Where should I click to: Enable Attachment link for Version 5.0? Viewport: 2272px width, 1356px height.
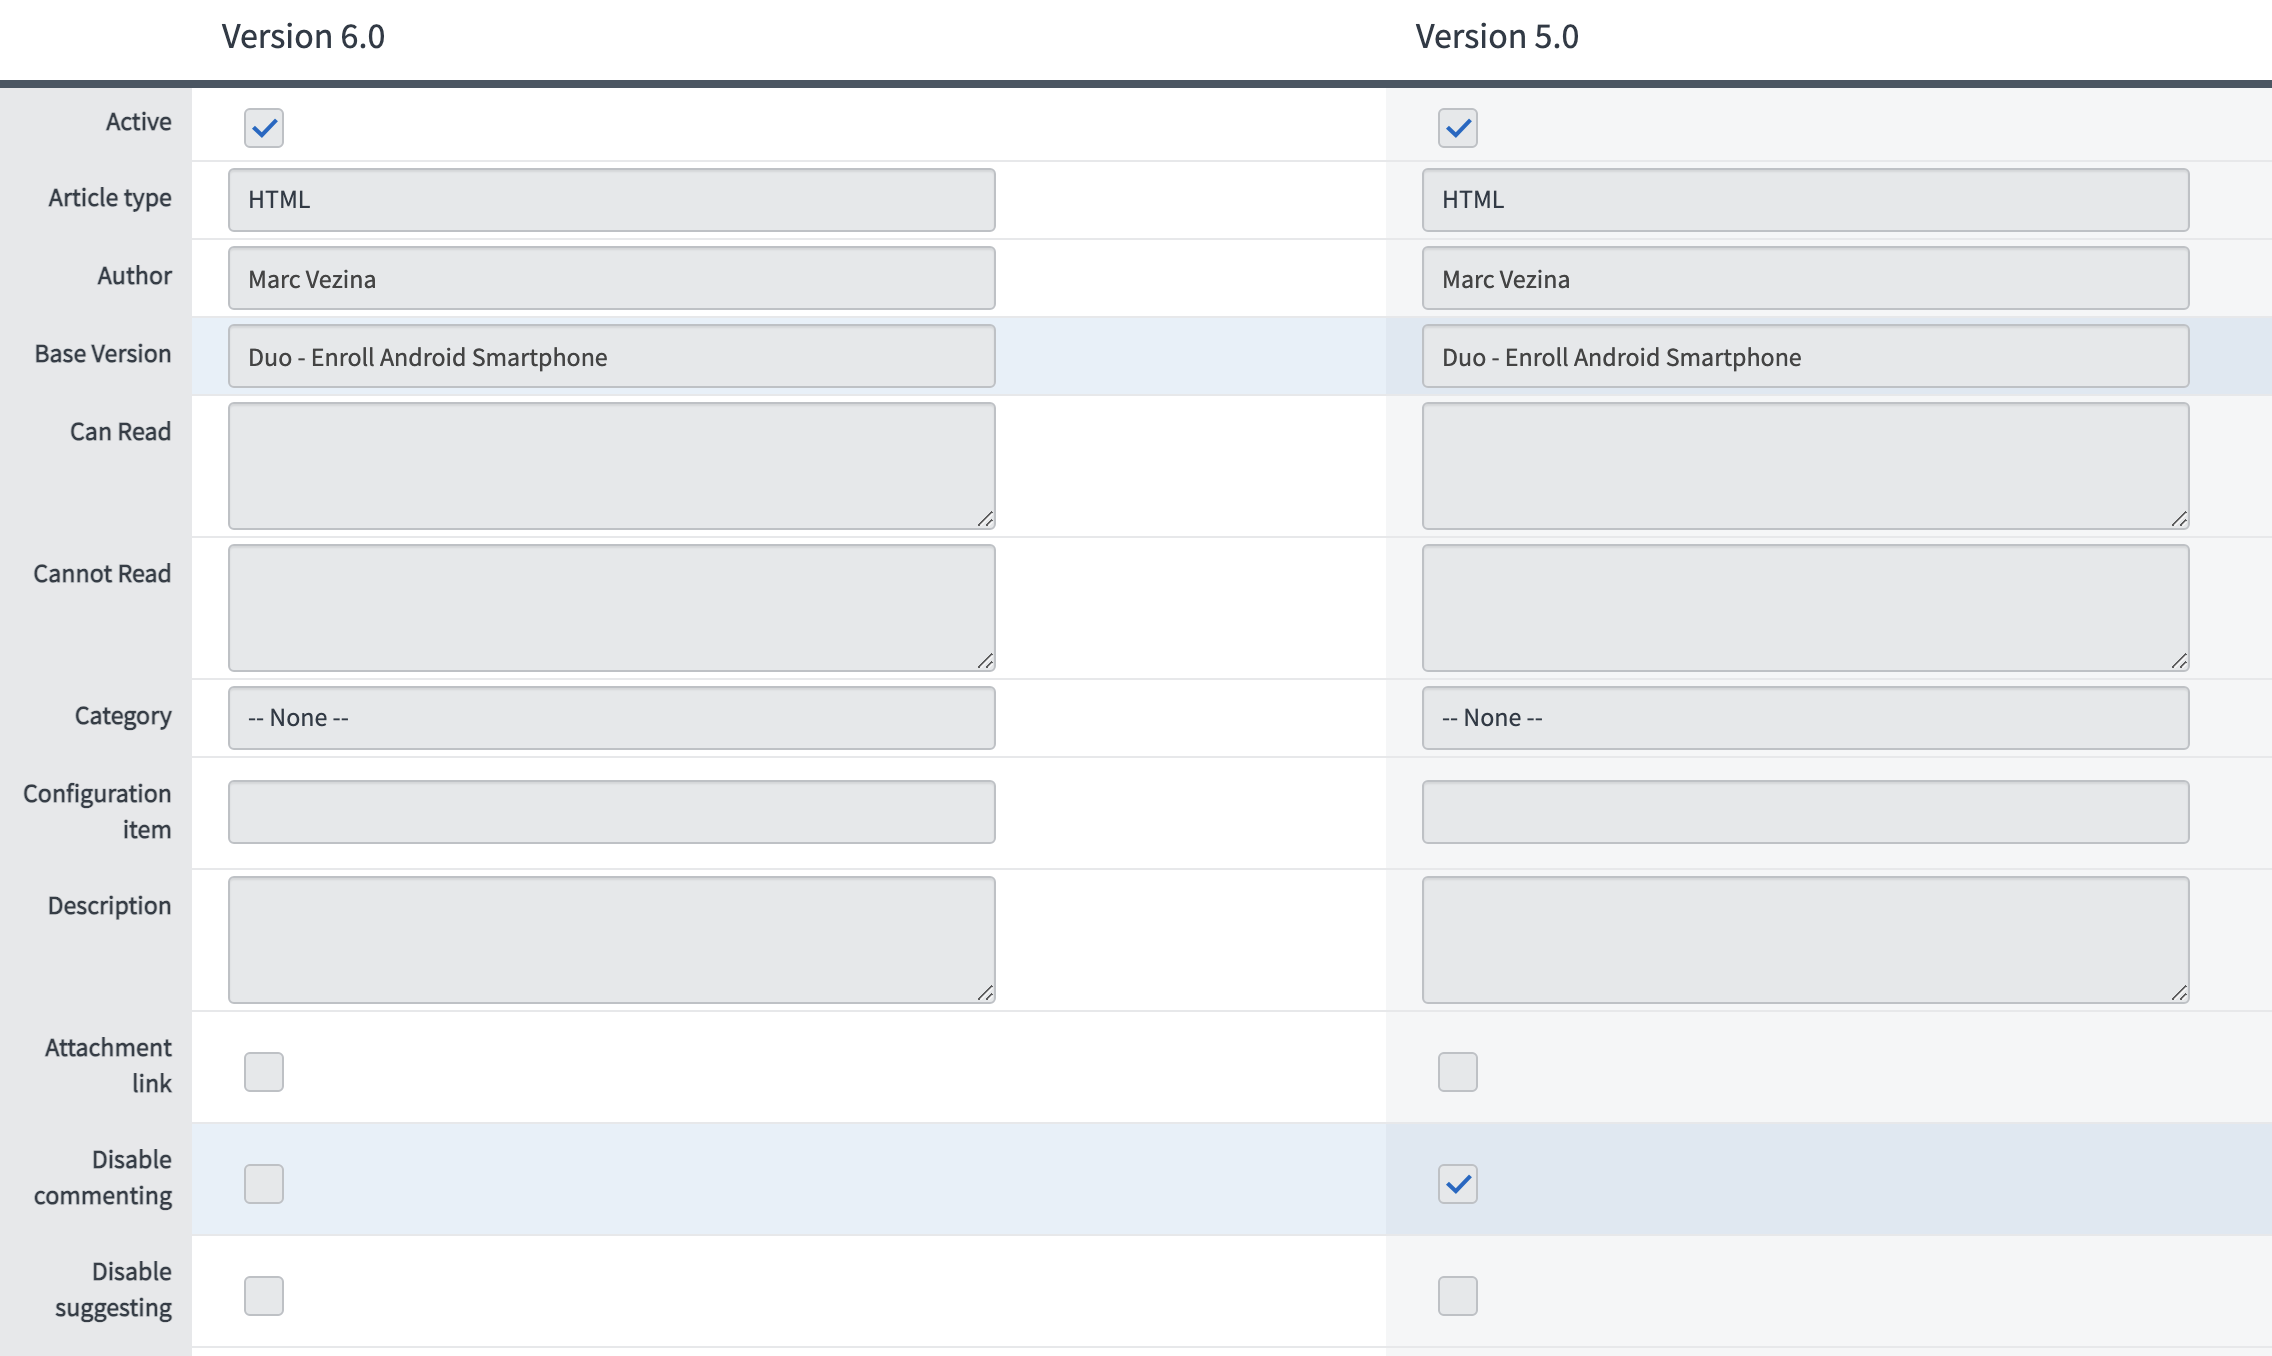1458,1072
